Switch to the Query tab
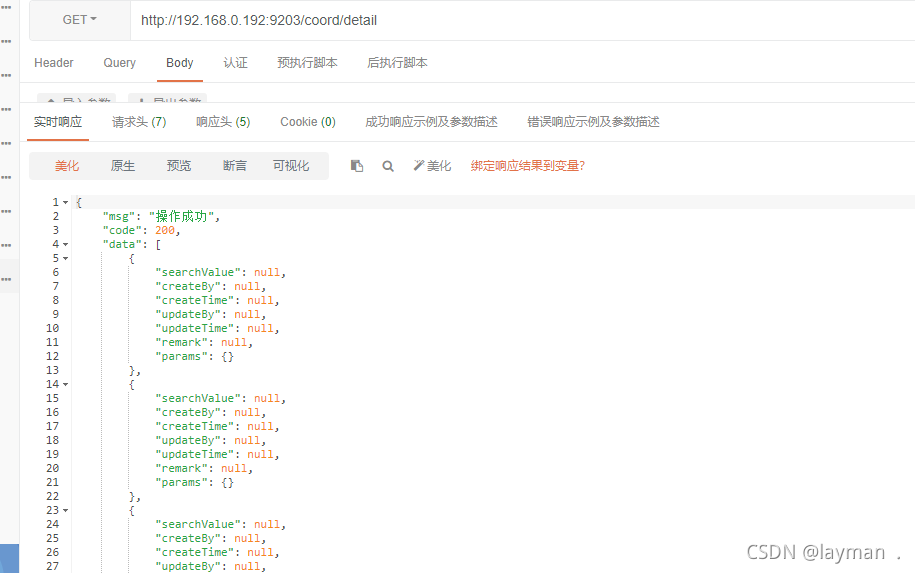 (120, 62)
